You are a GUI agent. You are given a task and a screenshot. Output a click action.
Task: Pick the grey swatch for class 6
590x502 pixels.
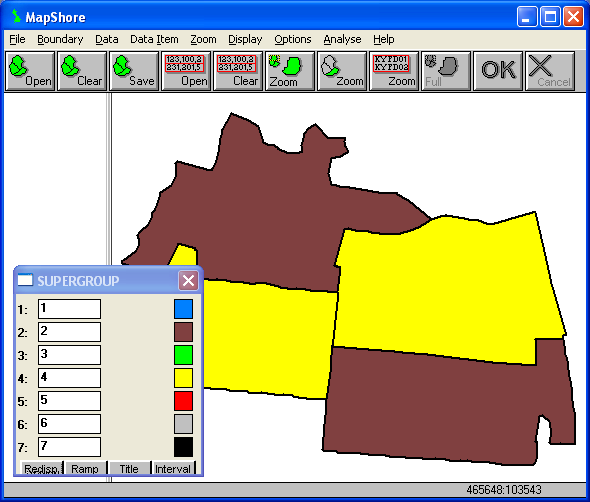coord(183,424)
